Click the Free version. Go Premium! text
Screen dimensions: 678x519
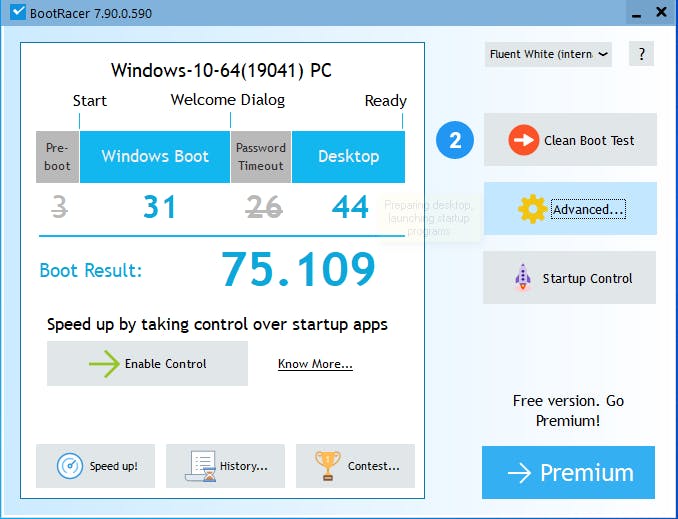pos(568,410)
